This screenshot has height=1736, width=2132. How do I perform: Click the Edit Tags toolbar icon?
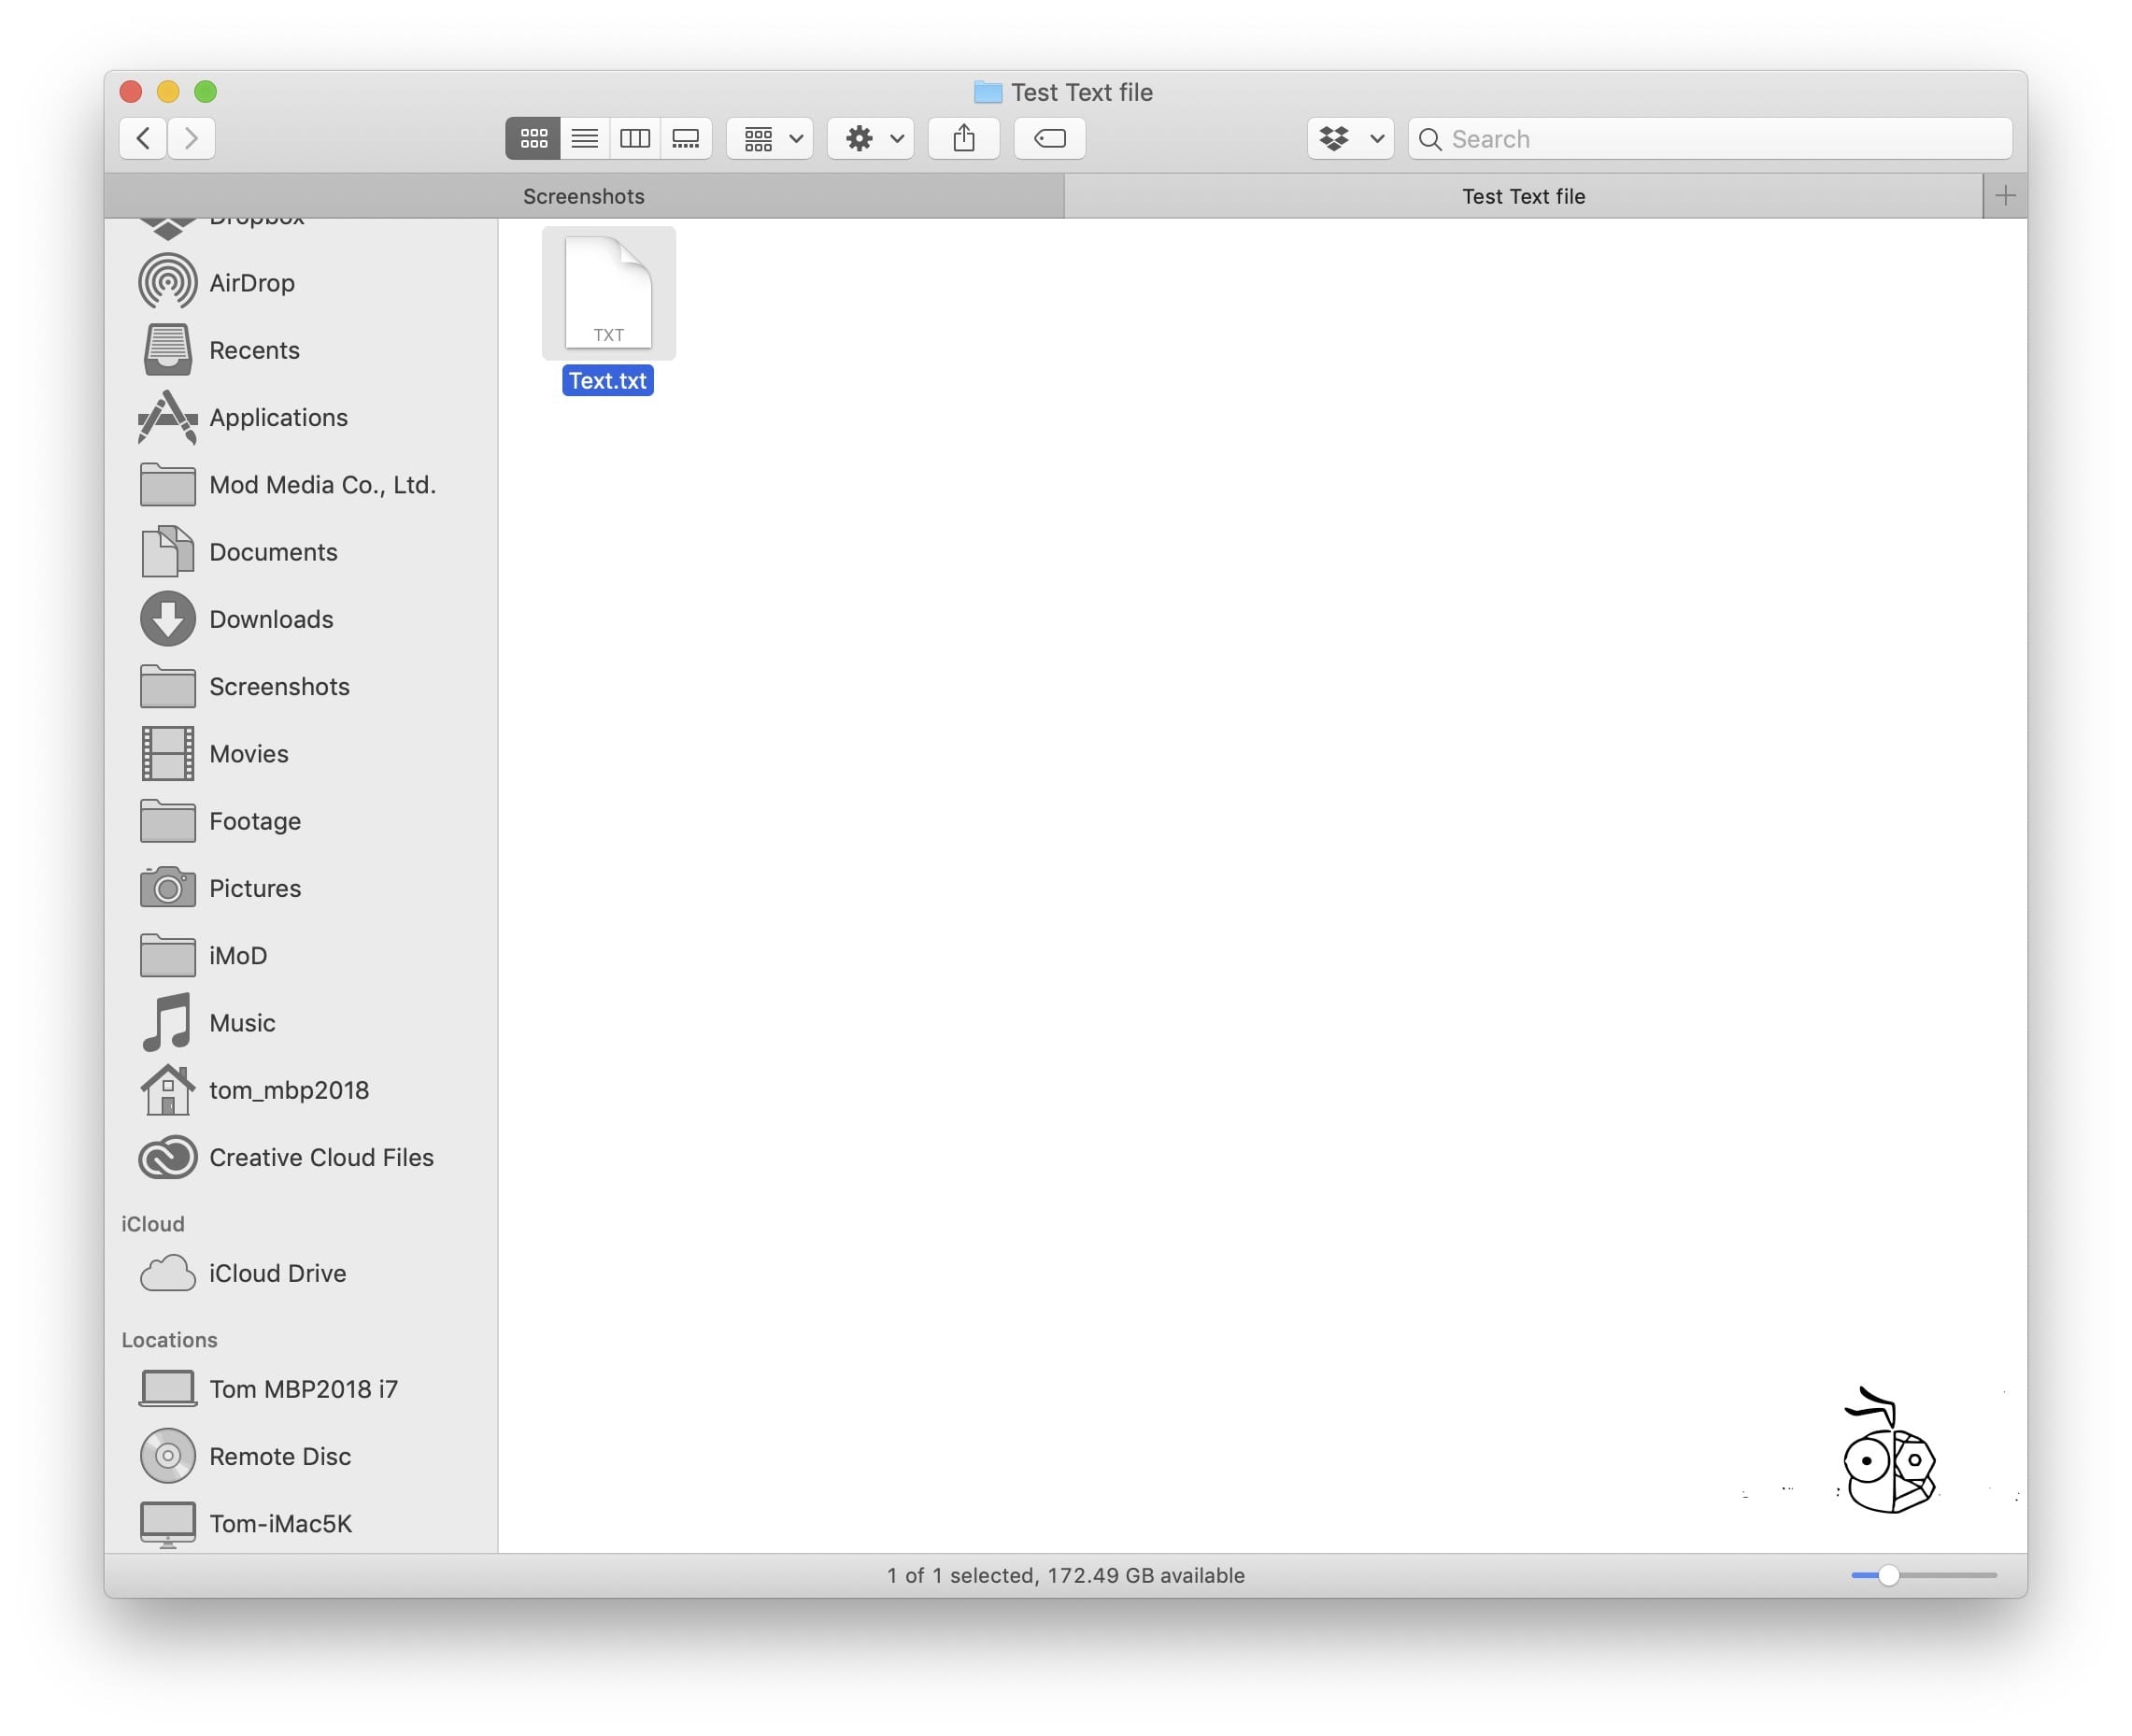(x=1050, y=139)
